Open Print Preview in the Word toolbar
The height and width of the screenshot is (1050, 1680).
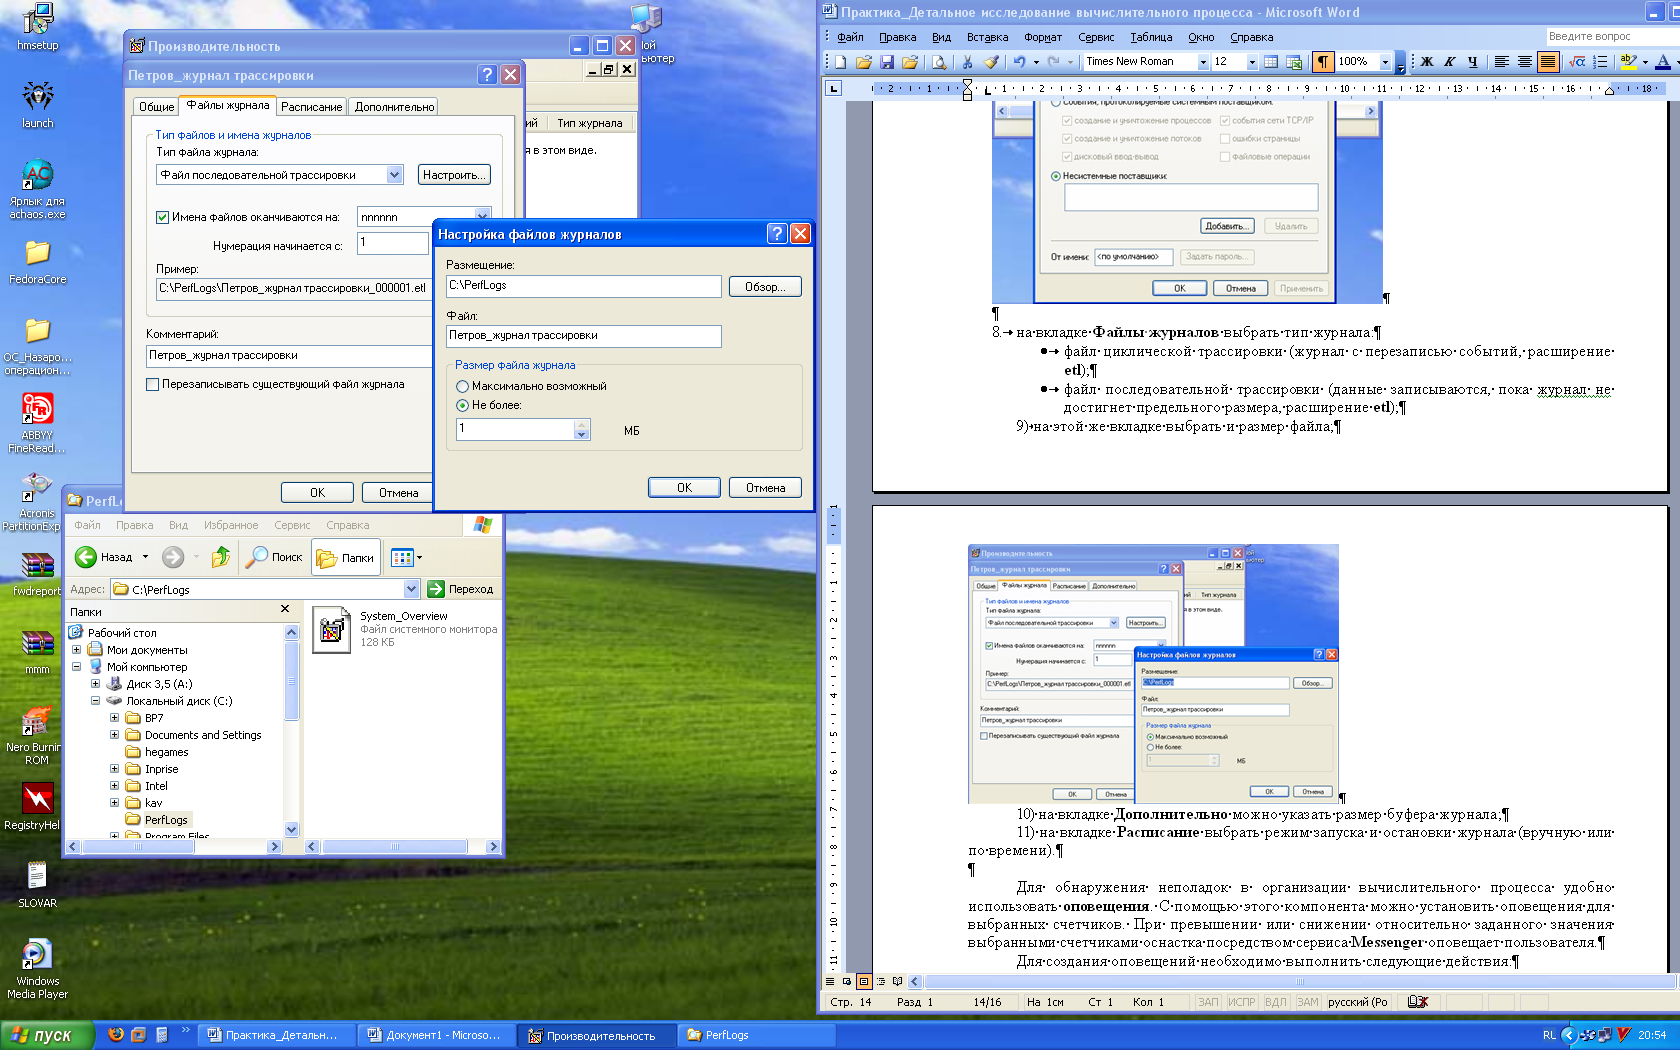pos(939,62)
